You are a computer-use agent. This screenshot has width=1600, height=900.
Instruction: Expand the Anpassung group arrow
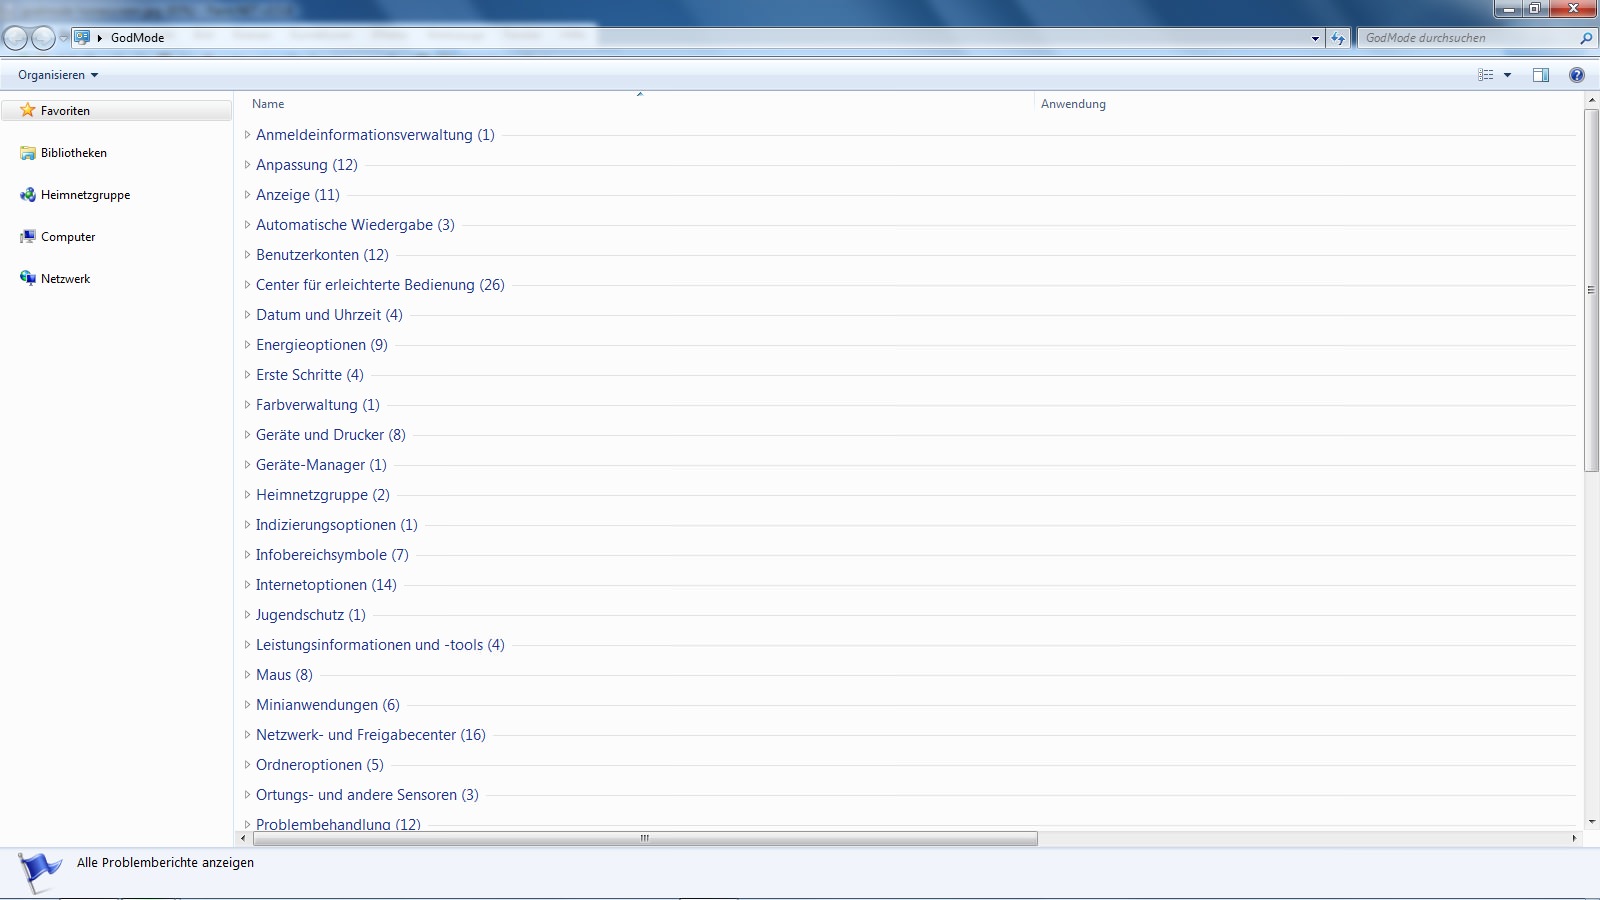click(247, 165)
